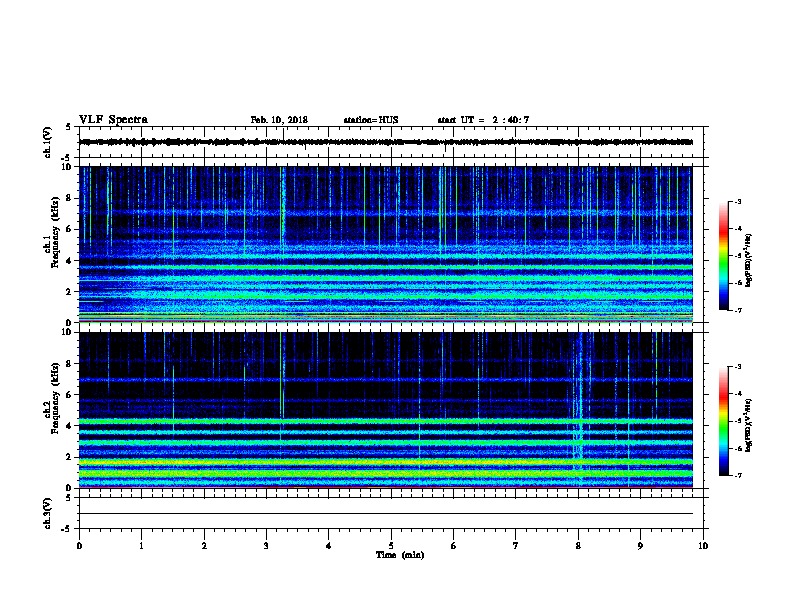Click the ch.3(V) axis "5" tick label
This screenshot has height=612, width=792.
point(69,498)
